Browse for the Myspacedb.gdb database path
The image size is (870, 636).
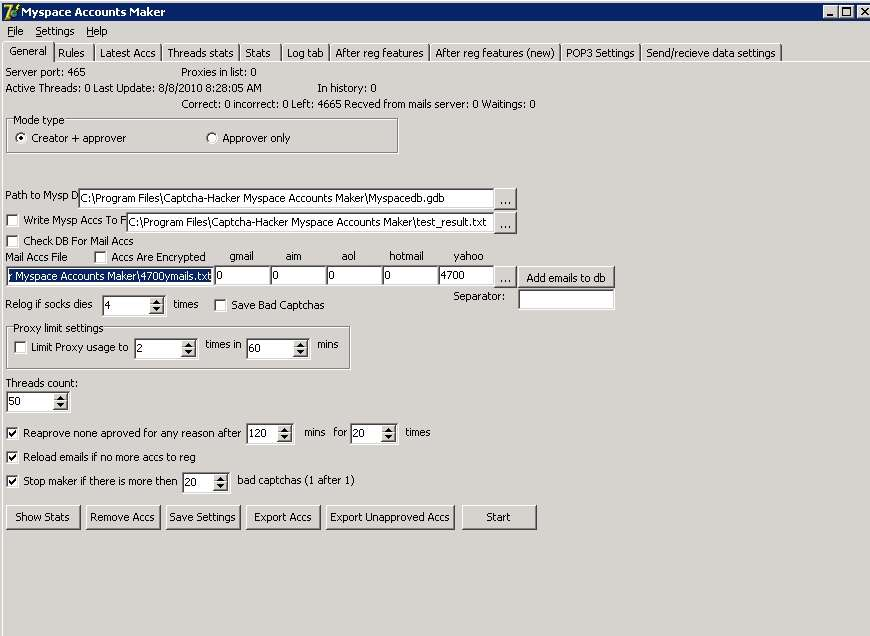[x=505, y=199]
